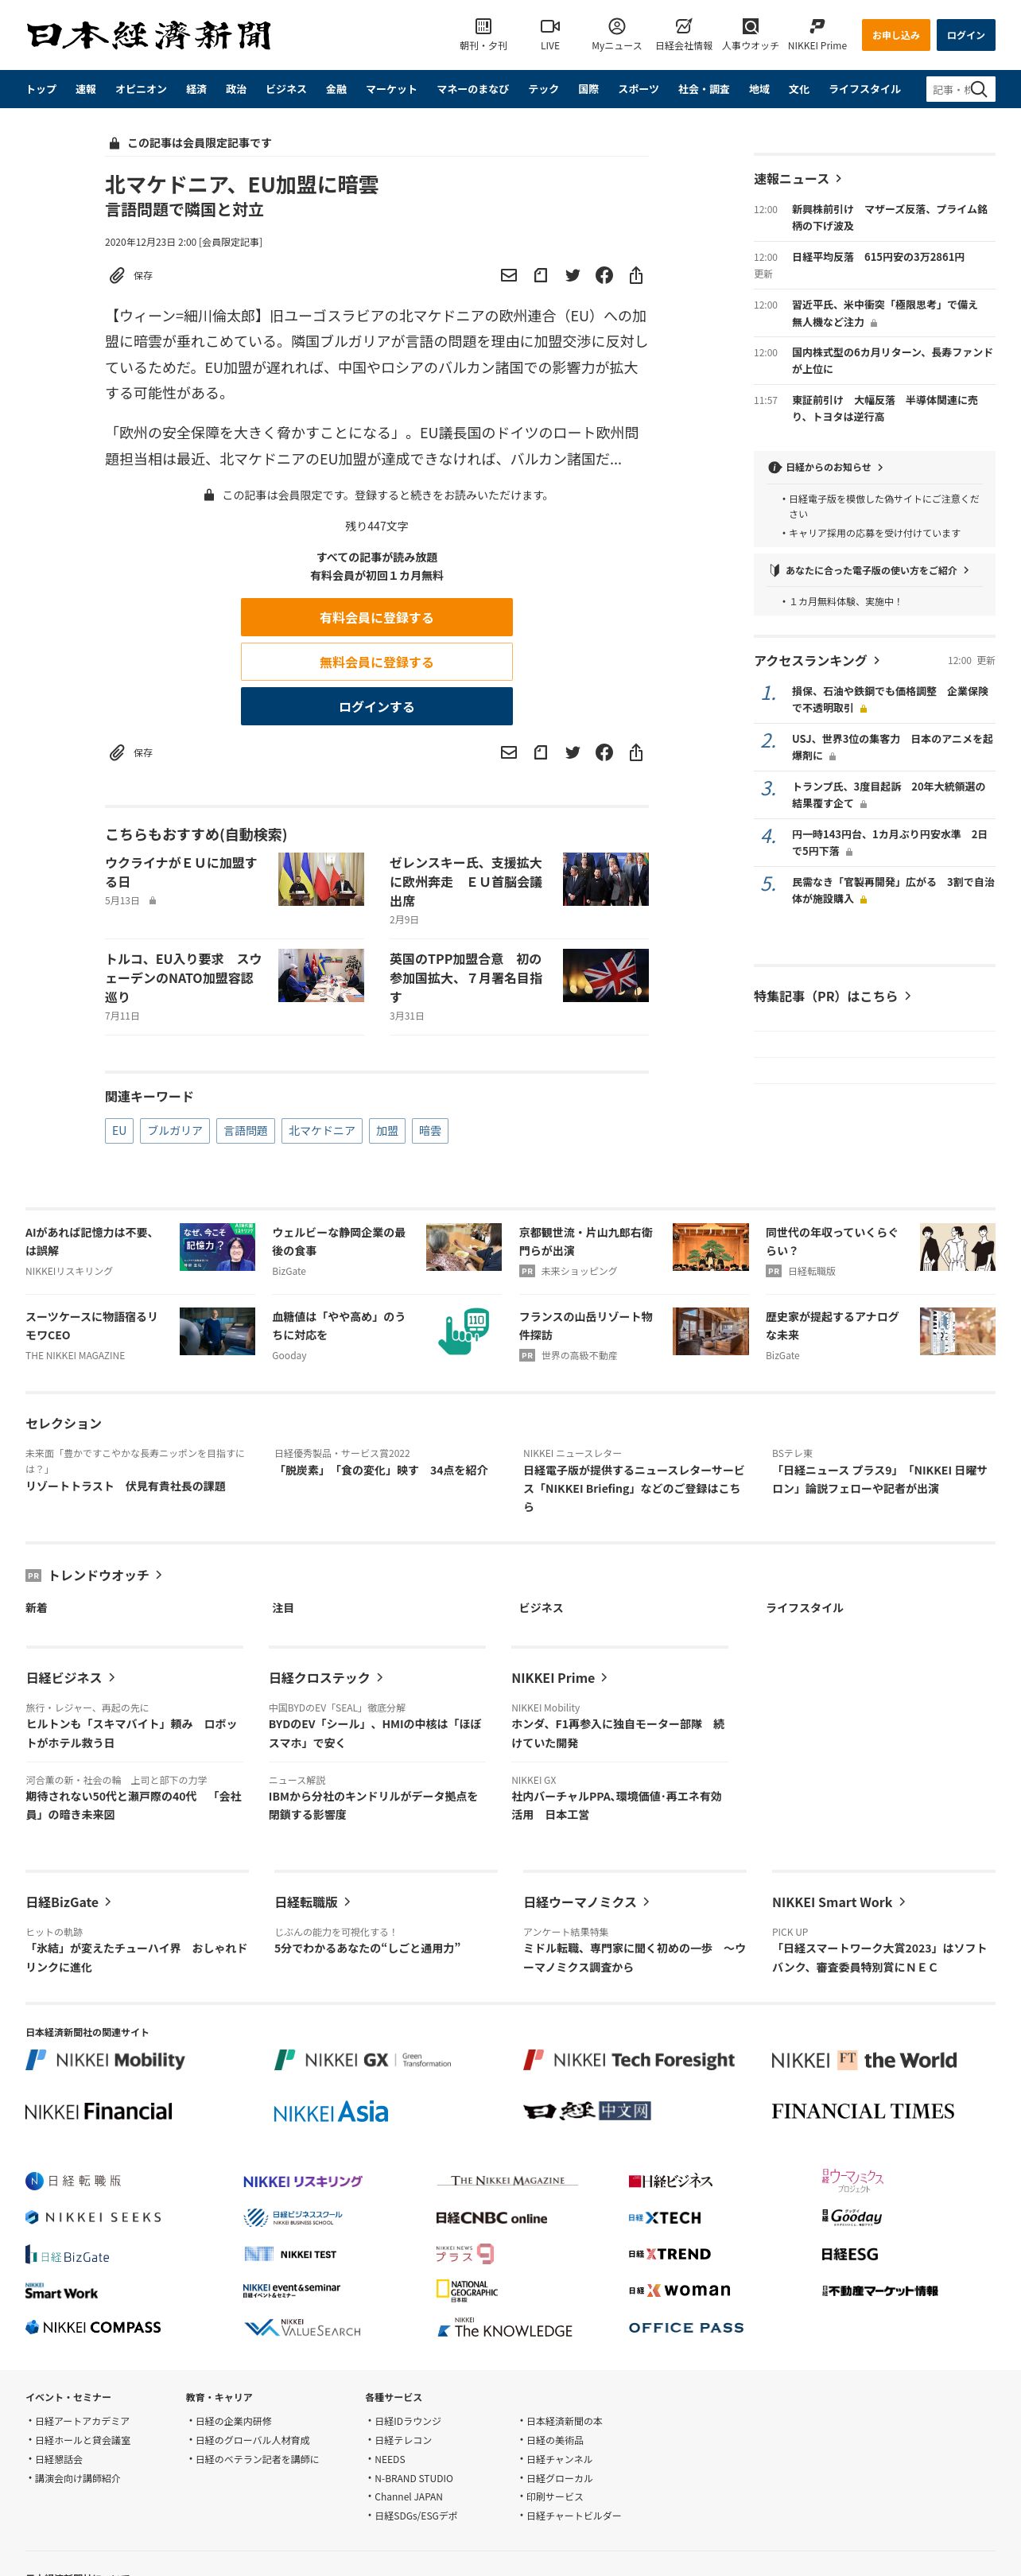Select マーケット in the navigation bar
This screenshot has width=1021, height=2576.
point(391,89)
